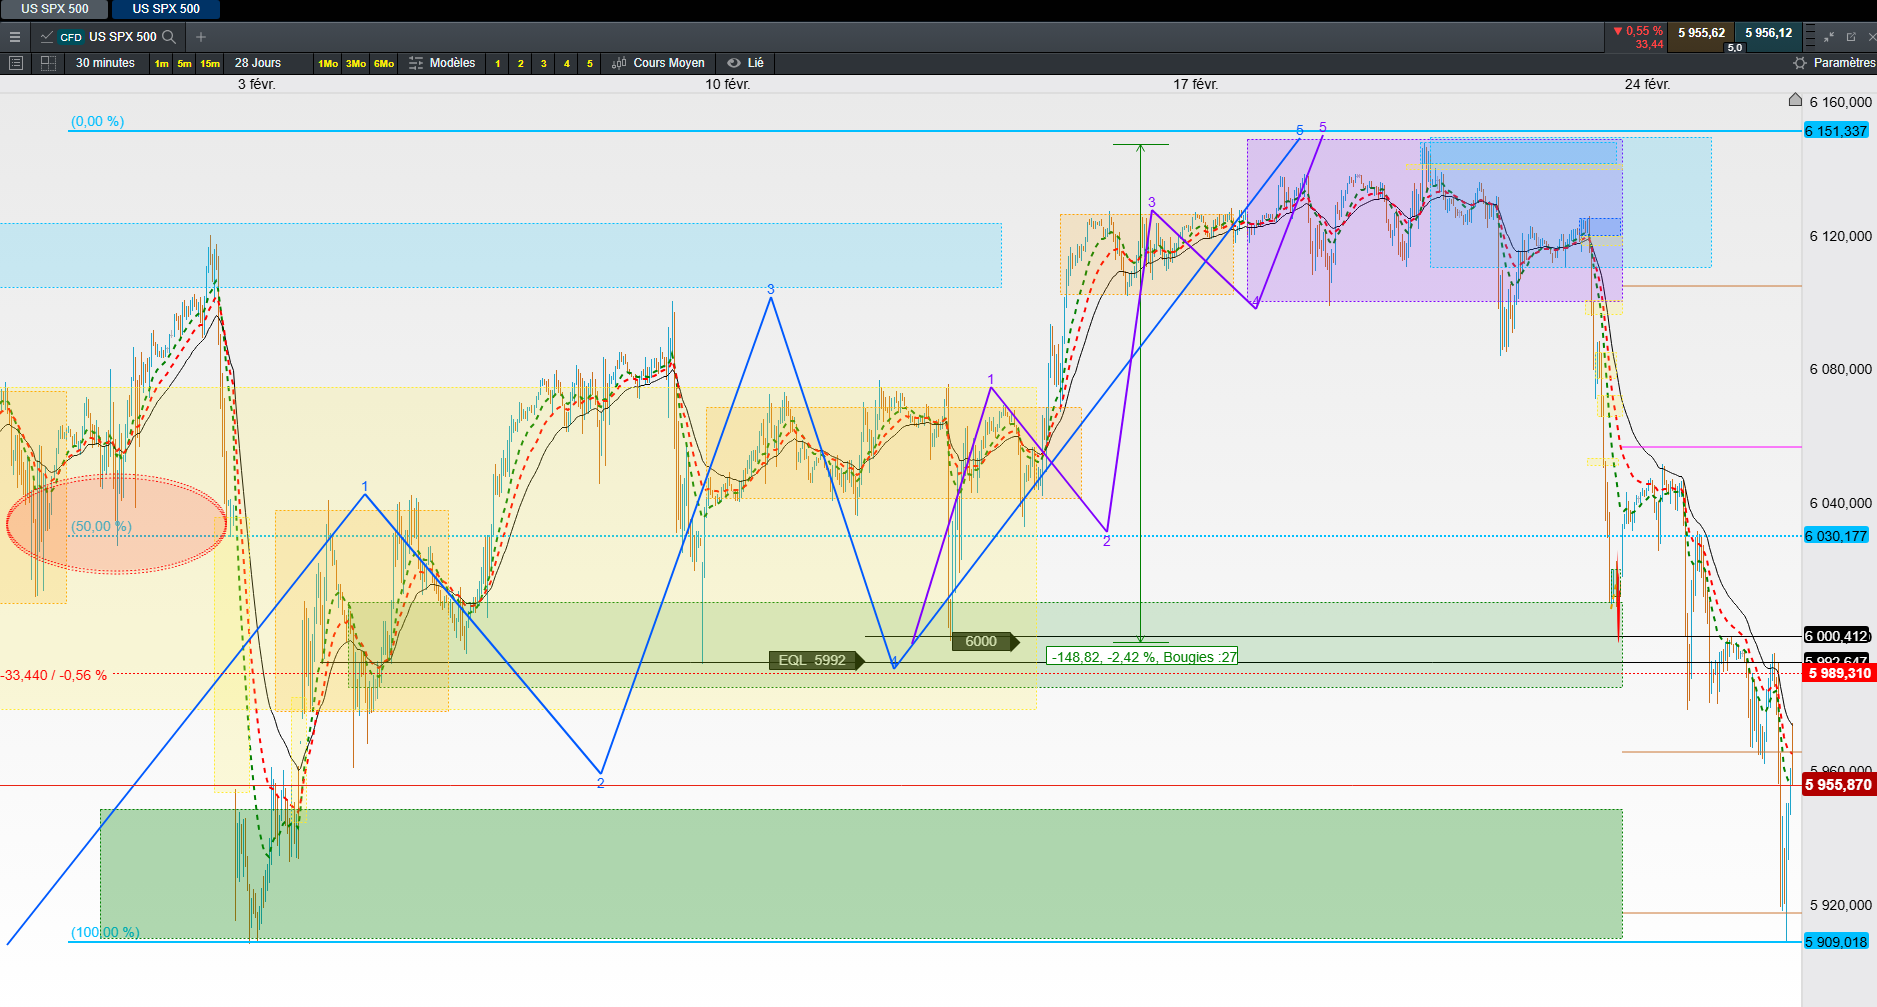Click the home icon on the price axis
The width and height of the screenshot is (1877, 1007).
click(1795, 100)
